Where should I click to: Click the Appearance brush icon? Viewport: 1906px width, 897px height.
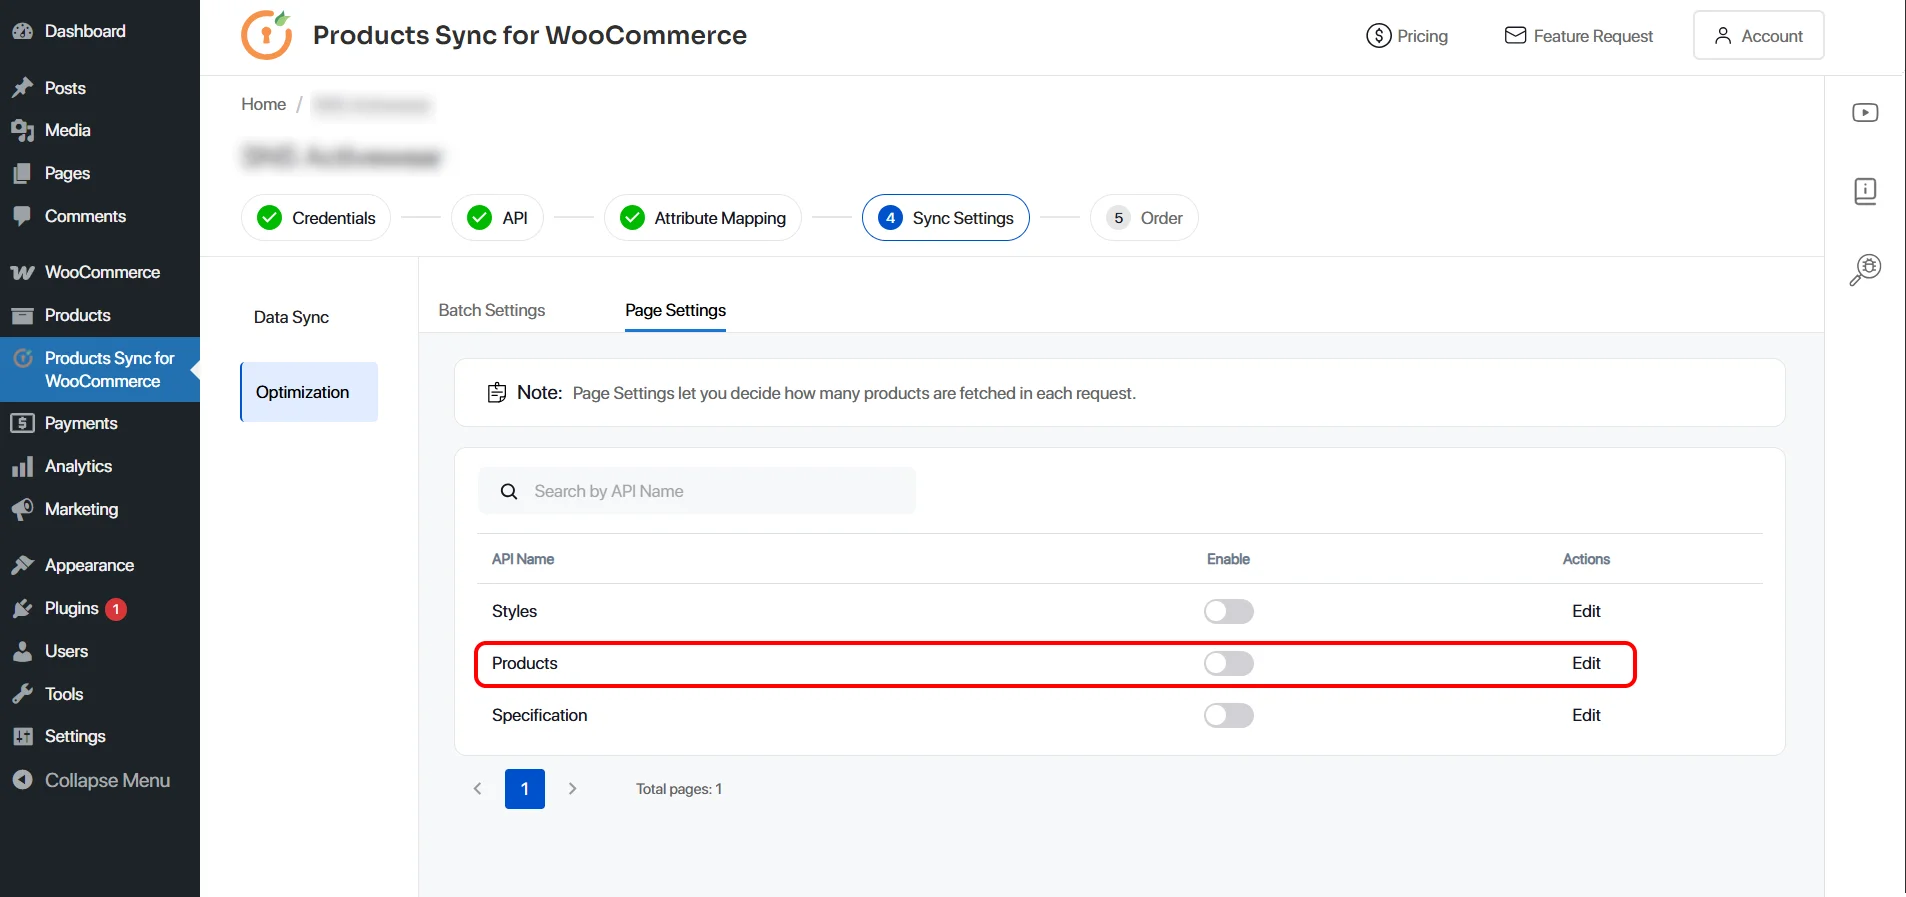click(22, 565)
